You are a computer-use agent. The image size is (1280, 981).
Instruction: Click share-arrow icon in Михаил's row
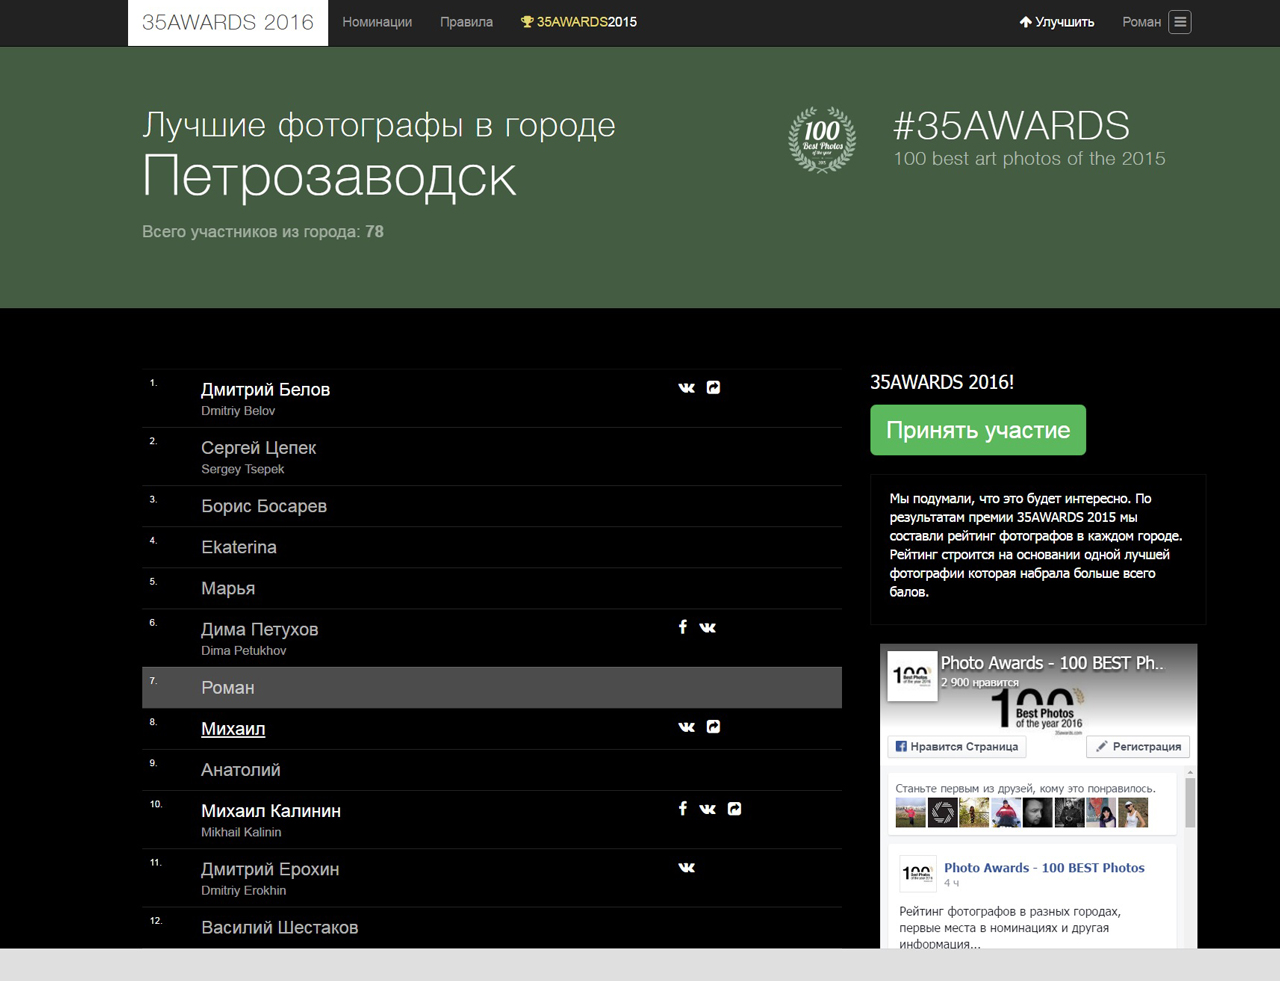[x=713, y=727]
